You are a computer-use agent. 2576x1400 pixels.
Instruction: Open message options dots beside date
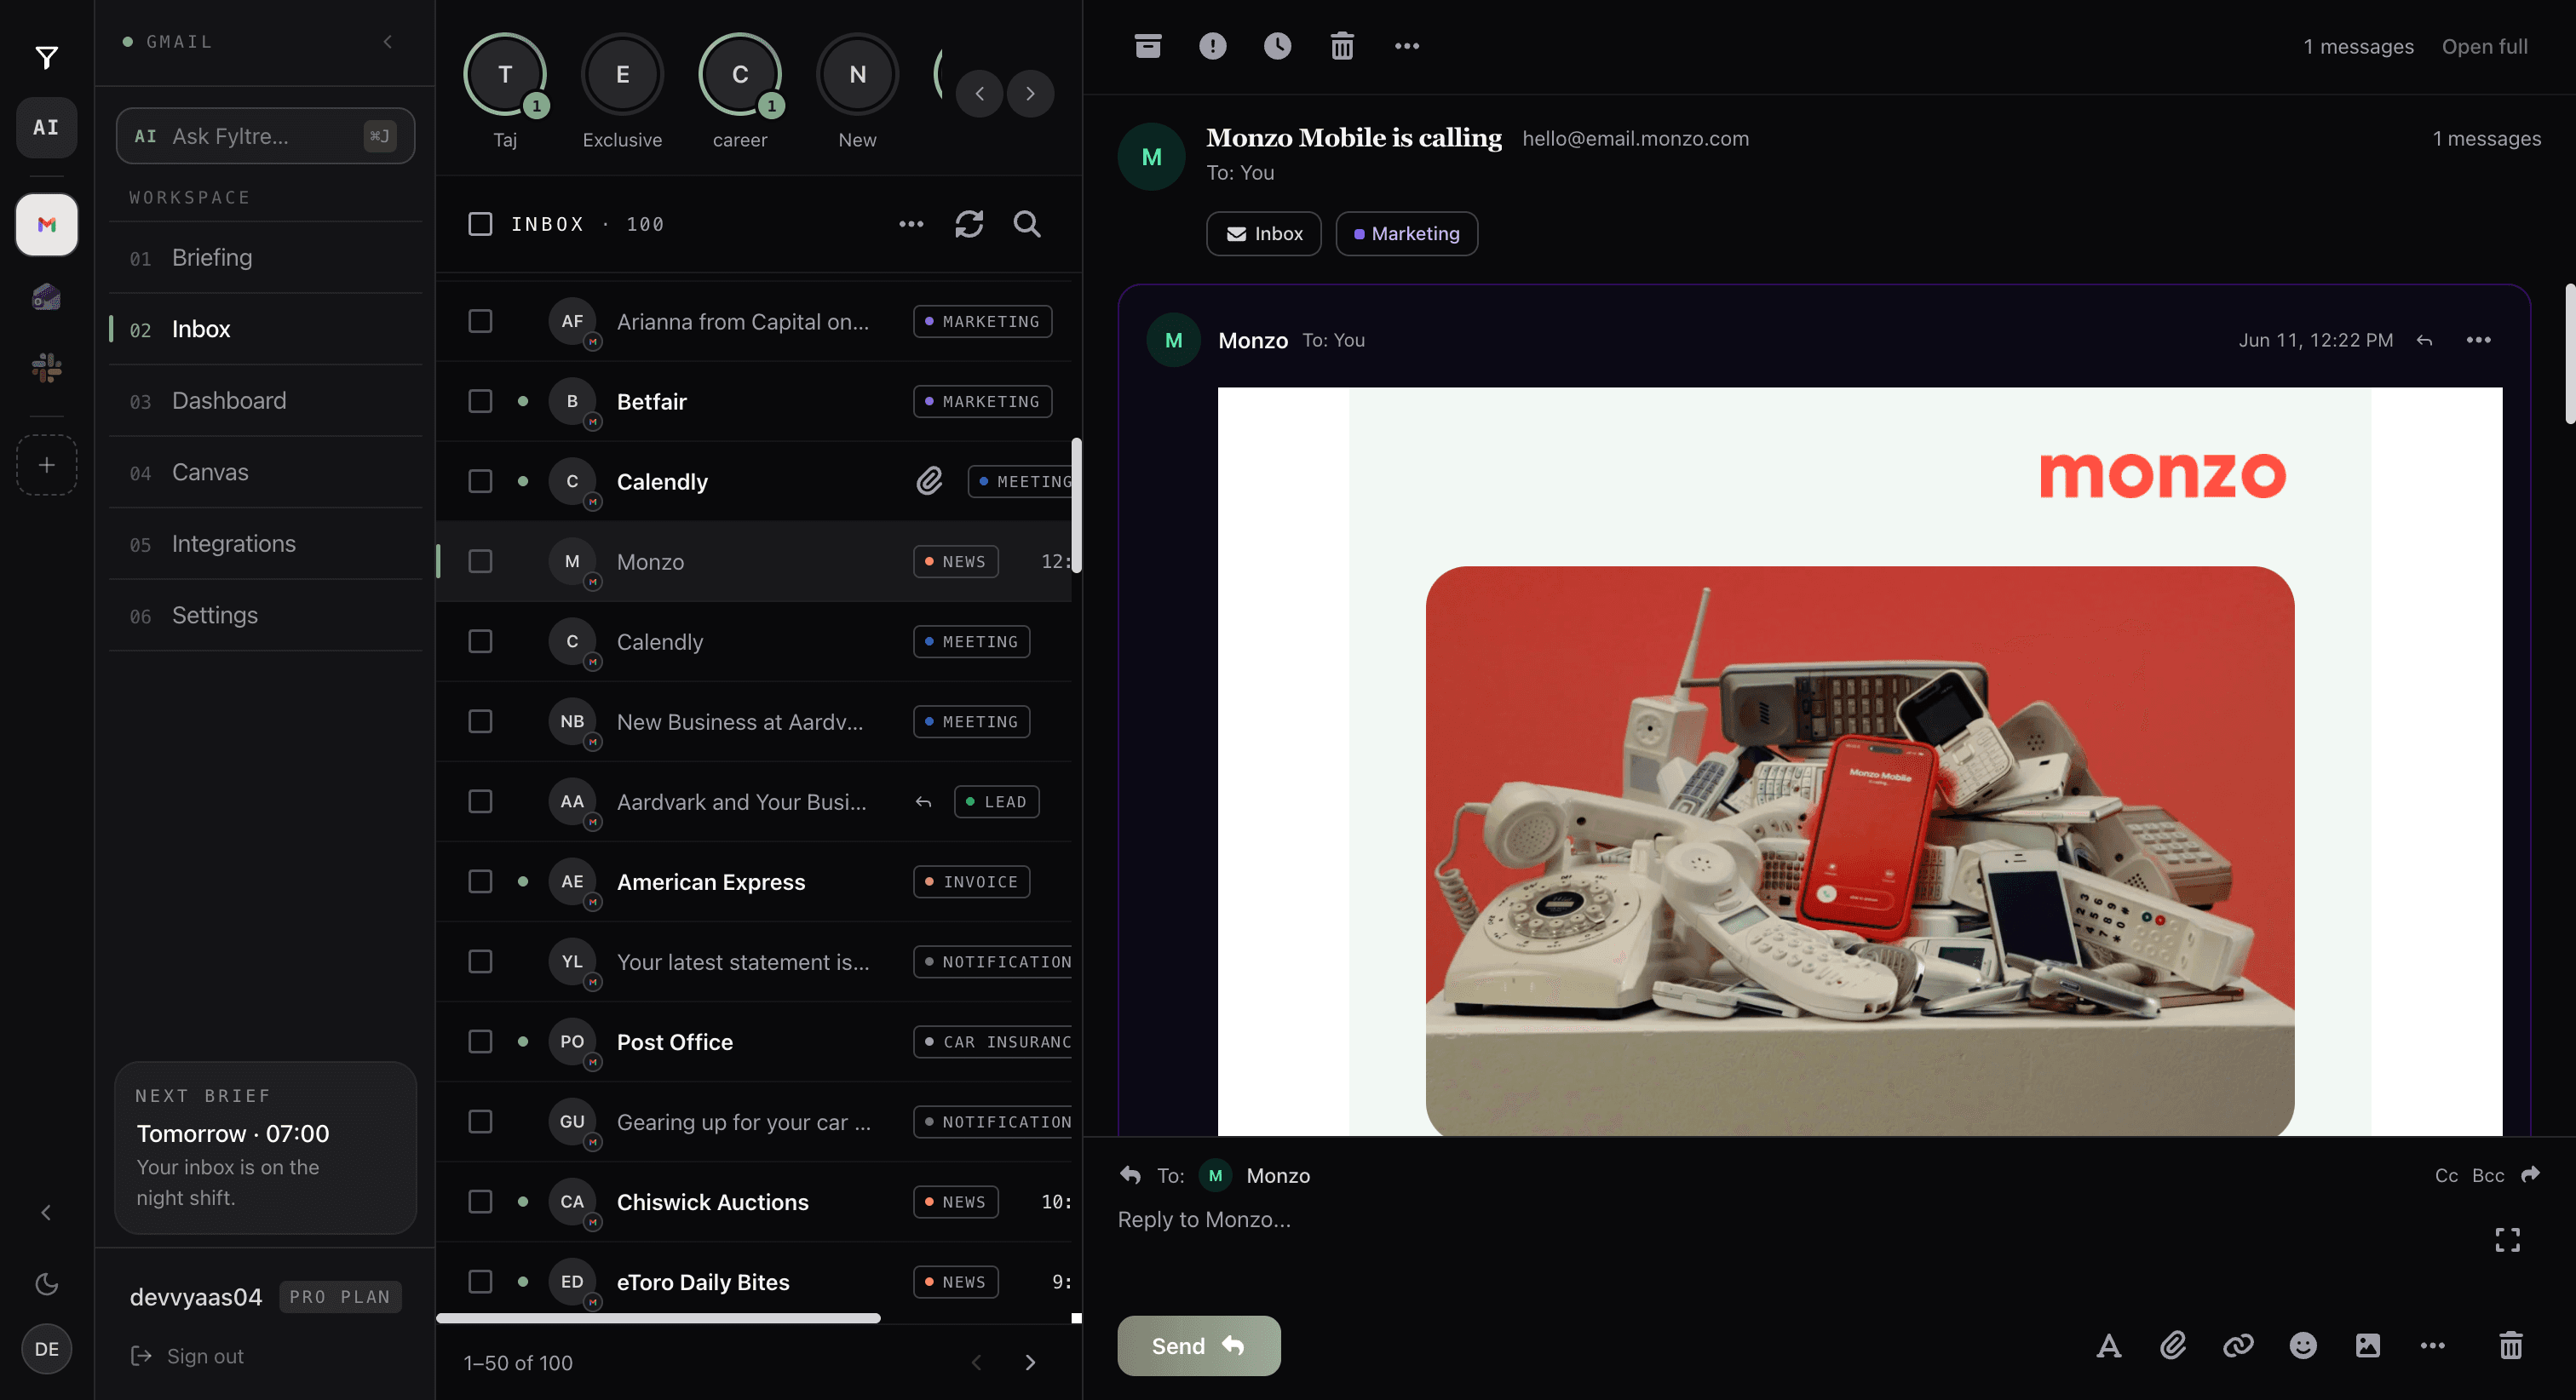2479,340
